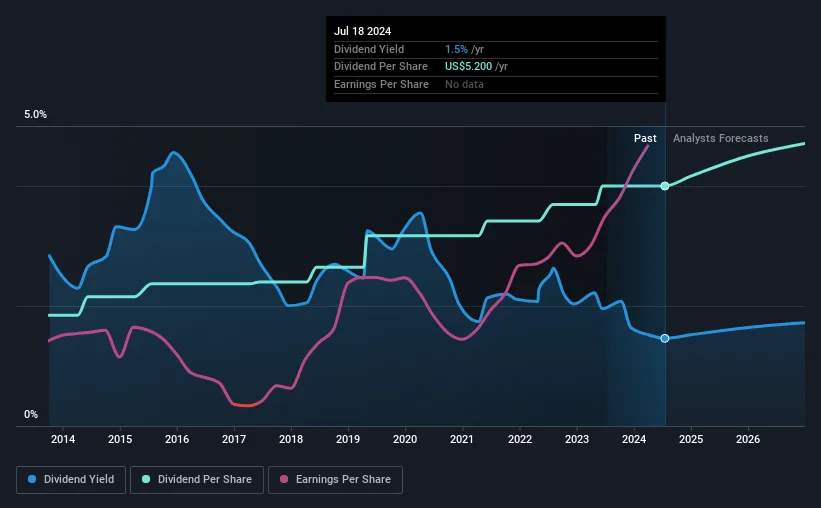
Task: Click the 2017 label on the x-axis
Action: coord(234,439)
